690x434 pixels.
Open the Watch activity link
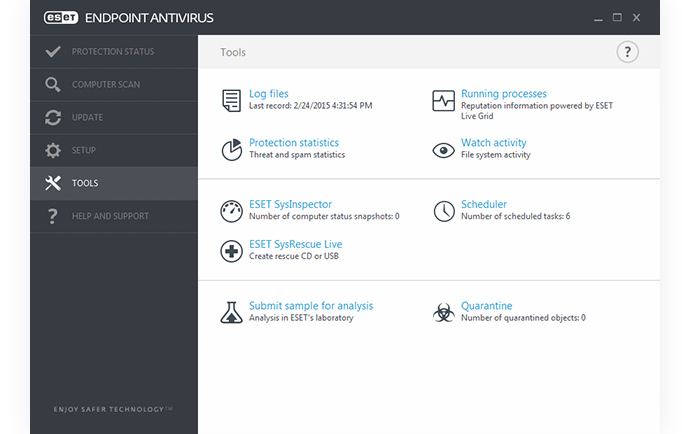point(494,143)
